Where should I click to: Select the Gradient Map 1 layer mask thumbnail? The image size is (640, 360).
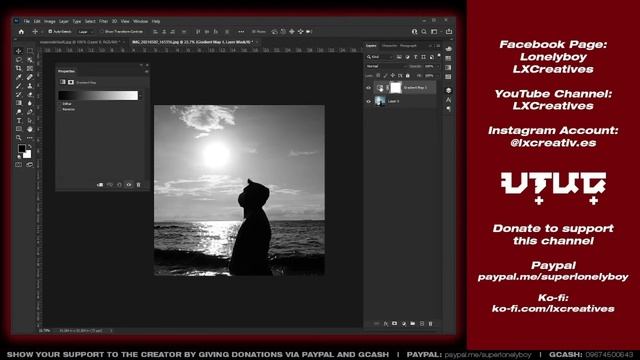(396, 88)
